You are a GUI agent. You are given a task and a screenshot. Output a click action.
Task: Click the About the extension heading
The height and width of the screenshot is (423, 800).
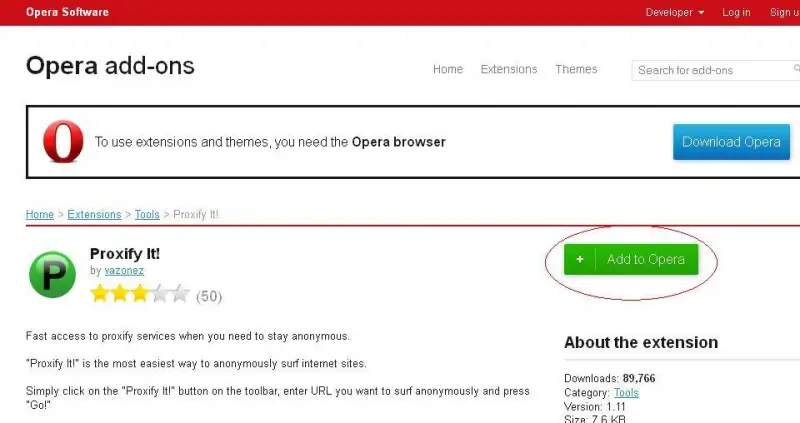641,342
